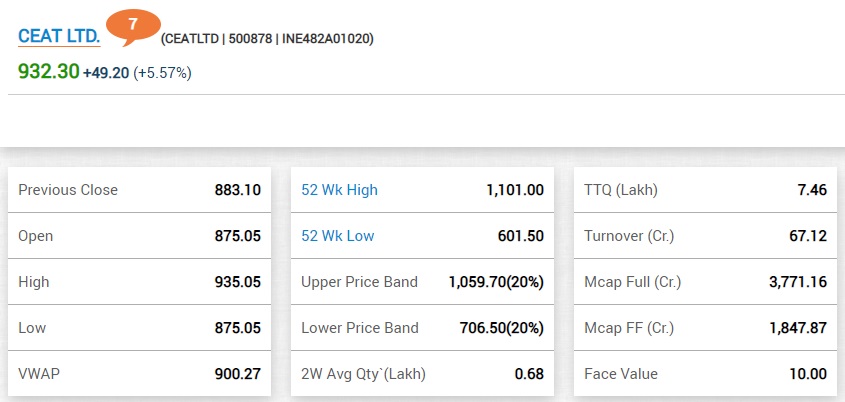Select the Mcap Full (Cr.) label
Viewport: 845px width, 402px height.
point(633,282)
